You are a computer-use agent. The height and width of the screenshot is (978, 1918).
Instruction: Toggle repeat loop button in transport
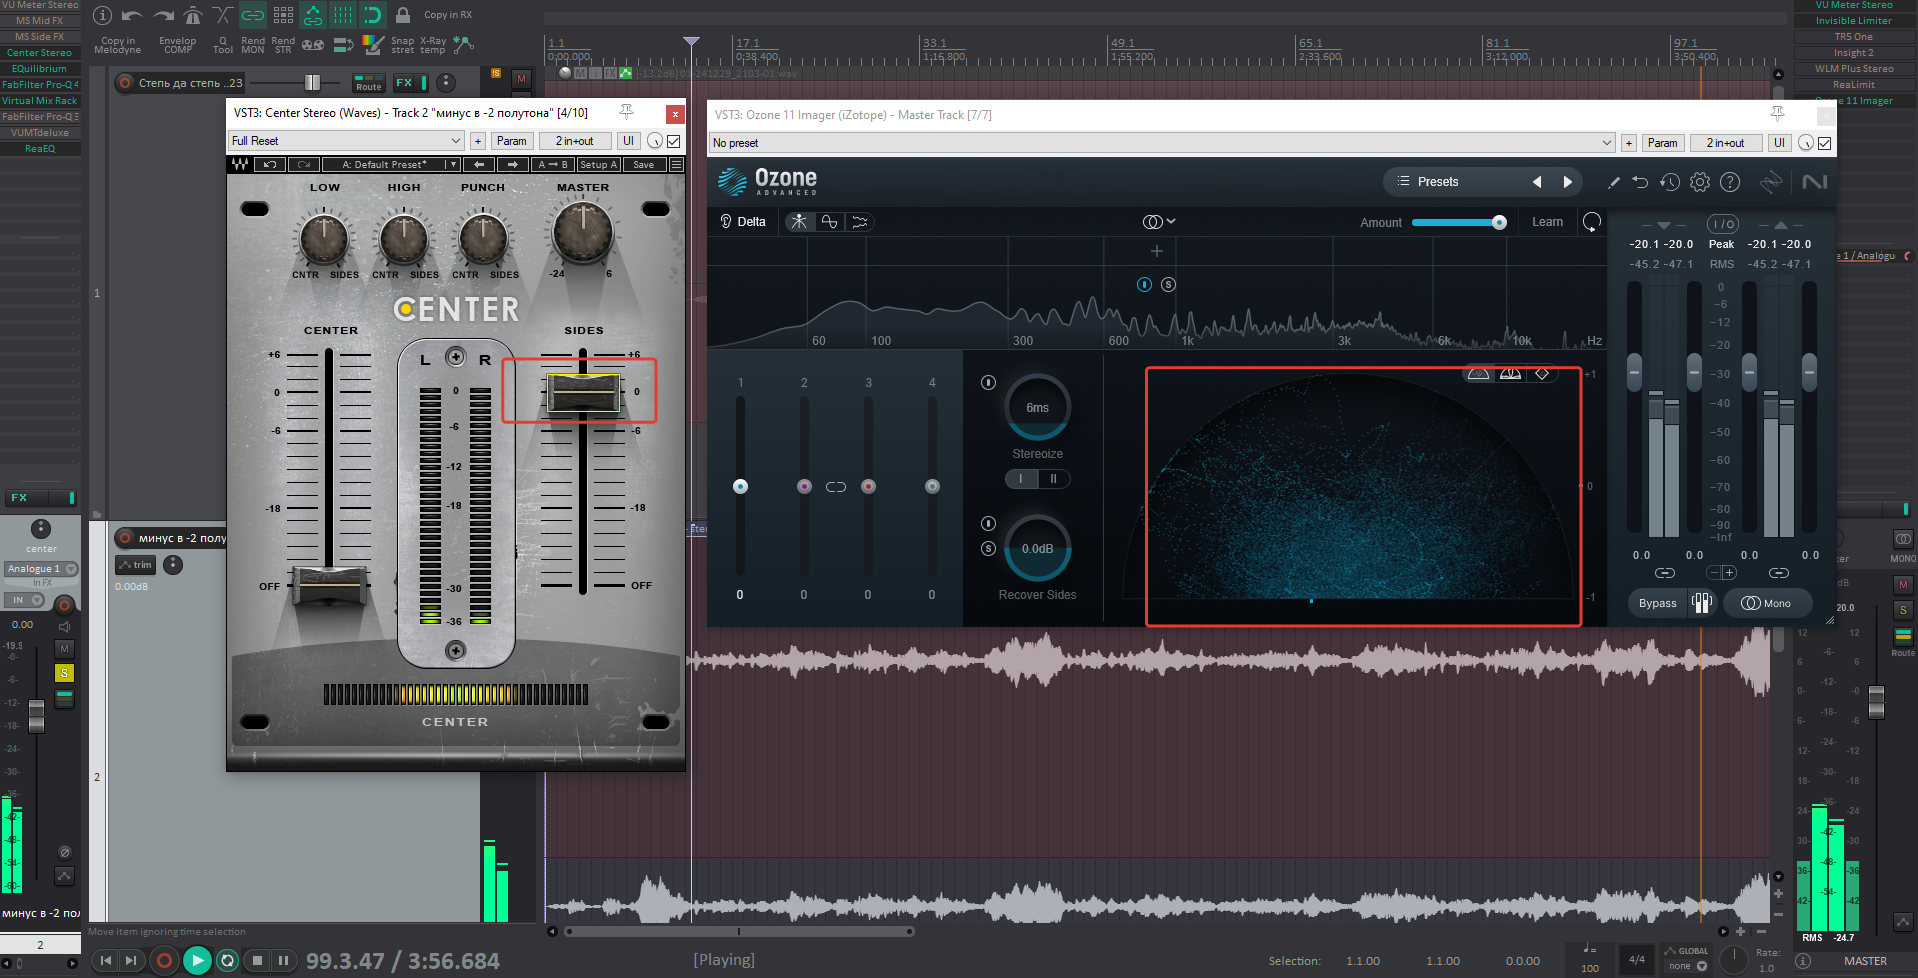coord(227,961)
